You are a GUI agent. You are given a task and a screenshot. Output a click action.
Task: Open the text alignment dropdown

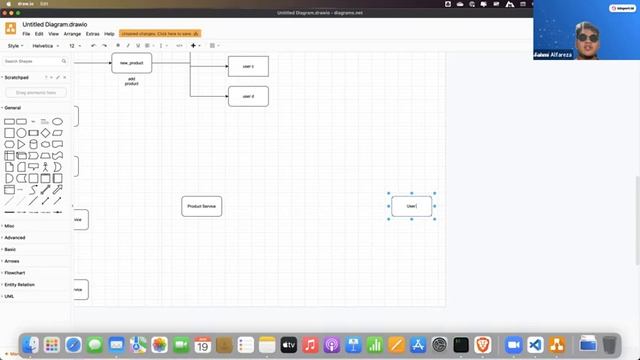[x=149, y=46]
